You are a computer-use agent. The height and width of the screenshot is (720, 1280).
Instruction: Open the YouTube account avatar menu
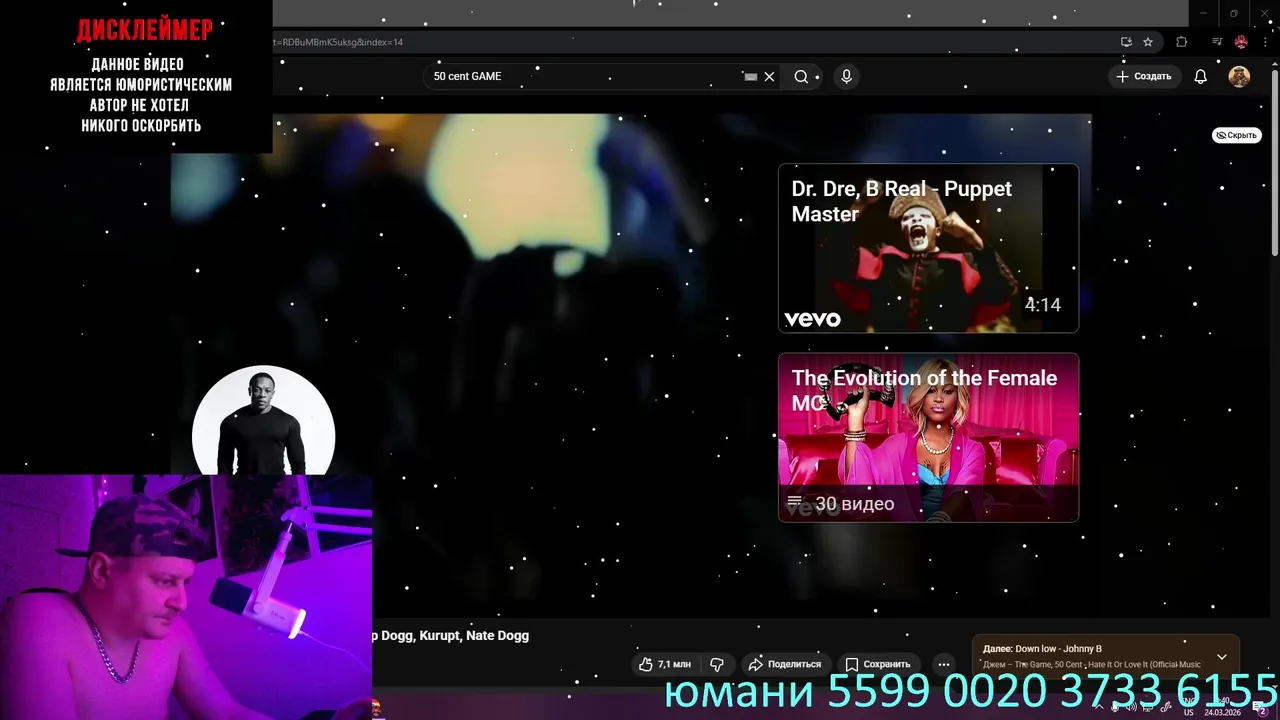(x=1239, y=77)
